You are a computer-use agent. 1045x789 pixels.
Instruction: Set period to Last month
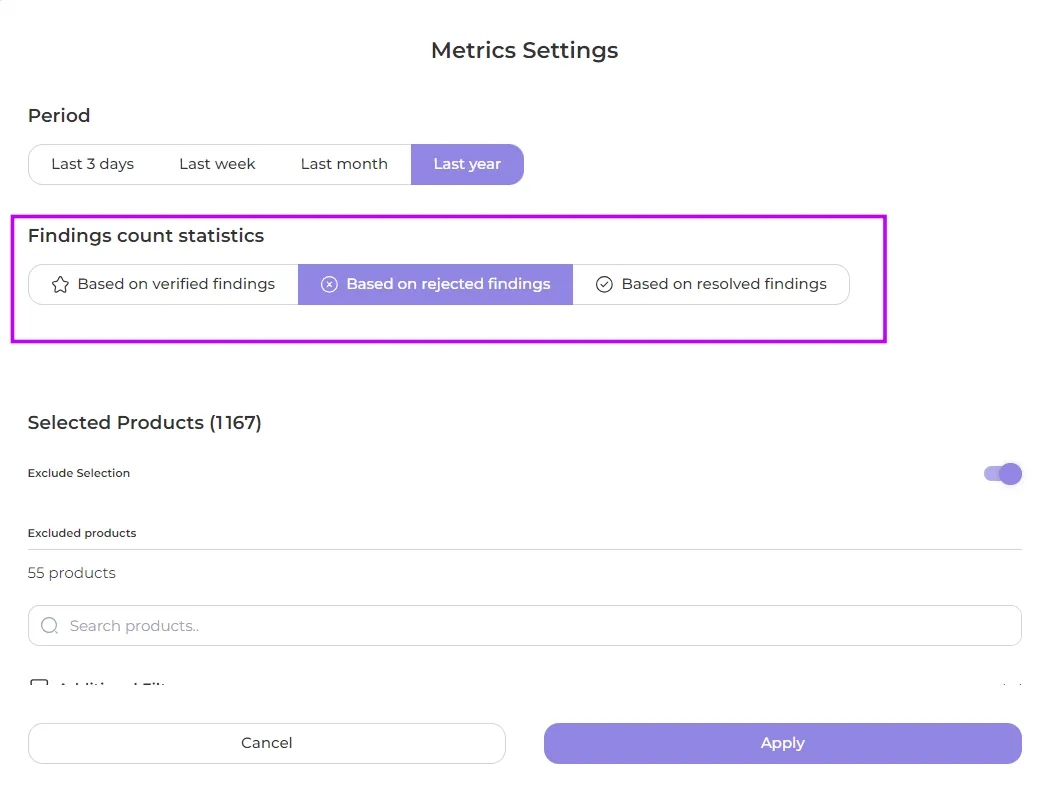(x=344, y=165)
